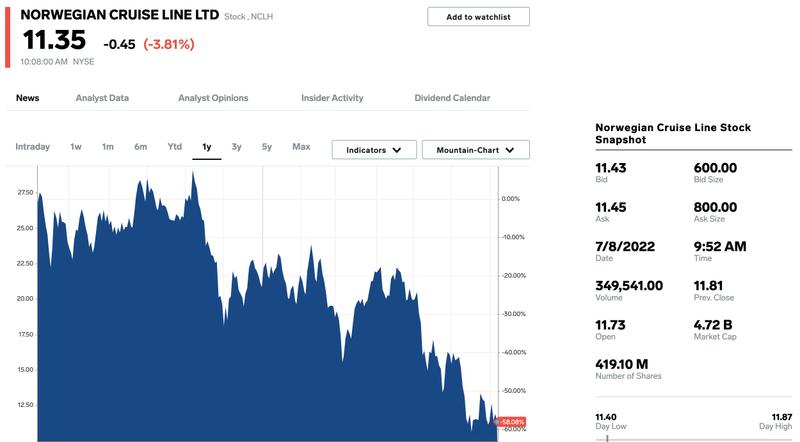Expand the Indicators dropdown

(x=374, y=150)
